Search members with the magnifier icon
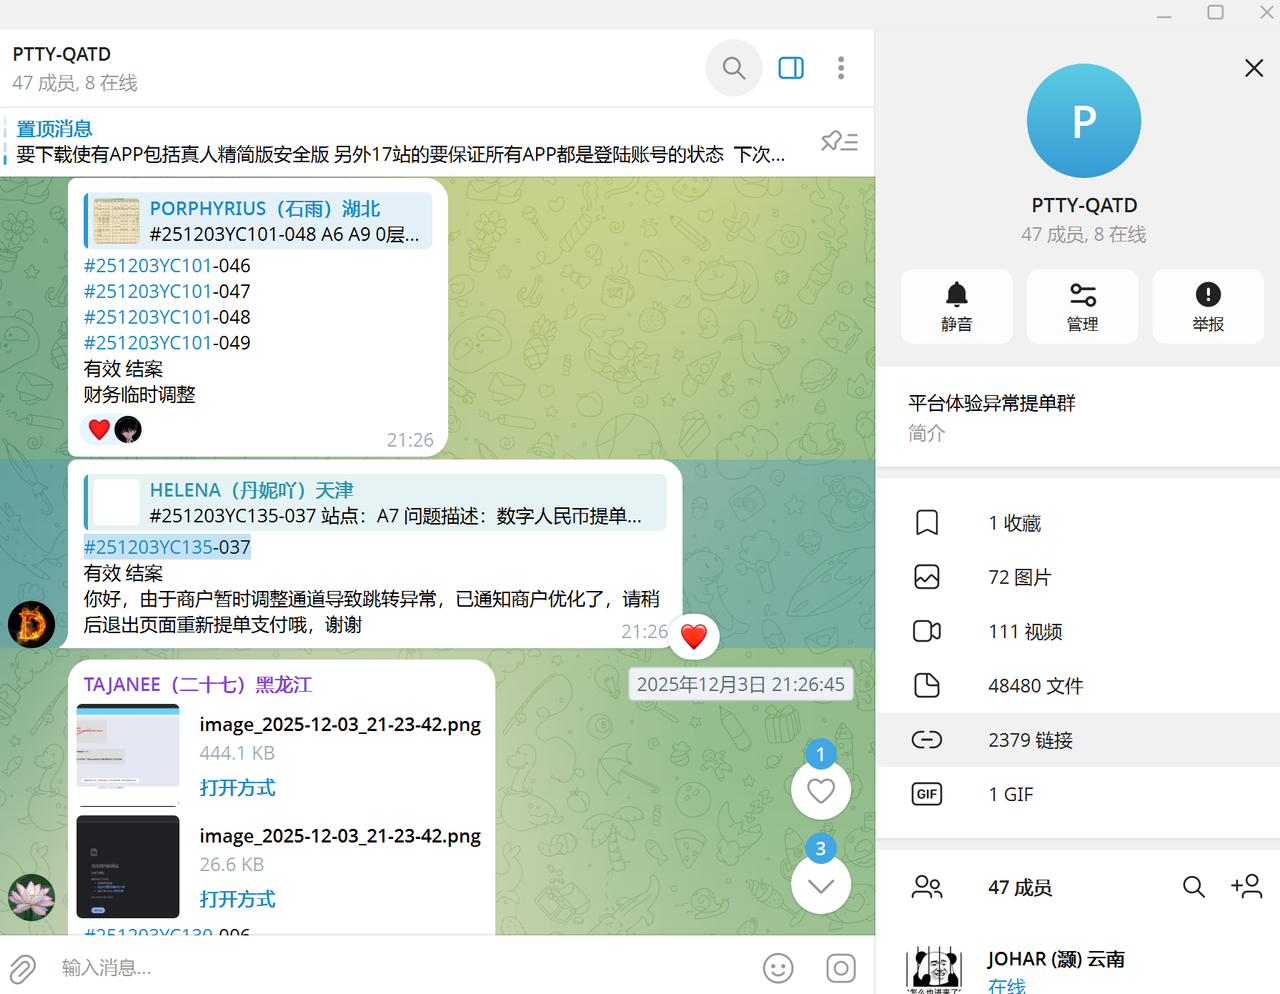This screenshot has width=1280, height=994. [x=1193, y=887]
